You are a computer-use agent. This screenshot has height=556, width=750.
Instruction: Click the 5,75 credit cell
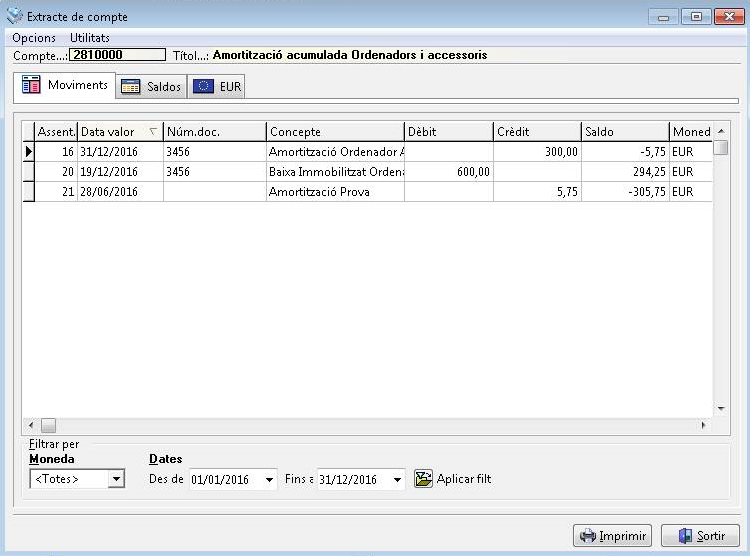pyautogui.click(x=537, y=192)
